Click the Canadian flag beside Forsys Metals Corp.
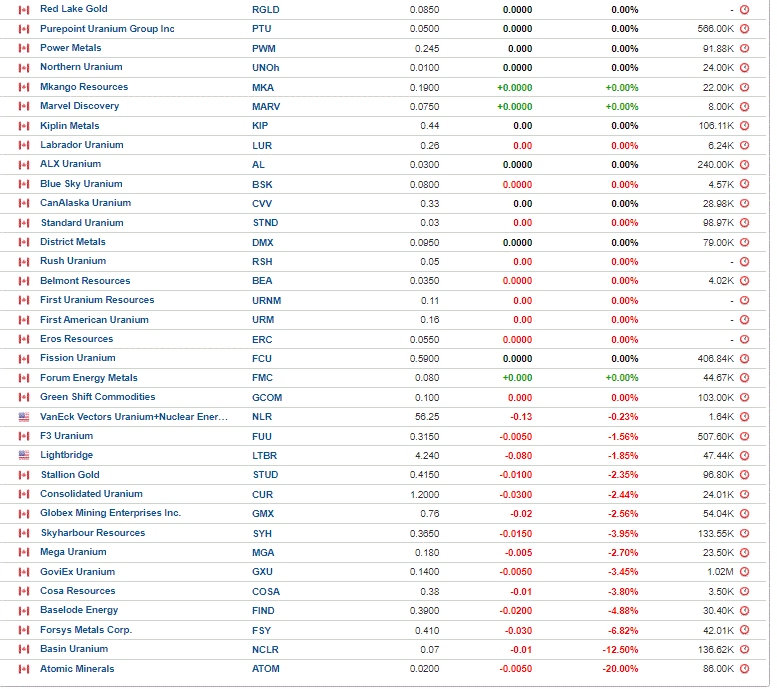Screen dimensions: 777x689 click(24, 630)
